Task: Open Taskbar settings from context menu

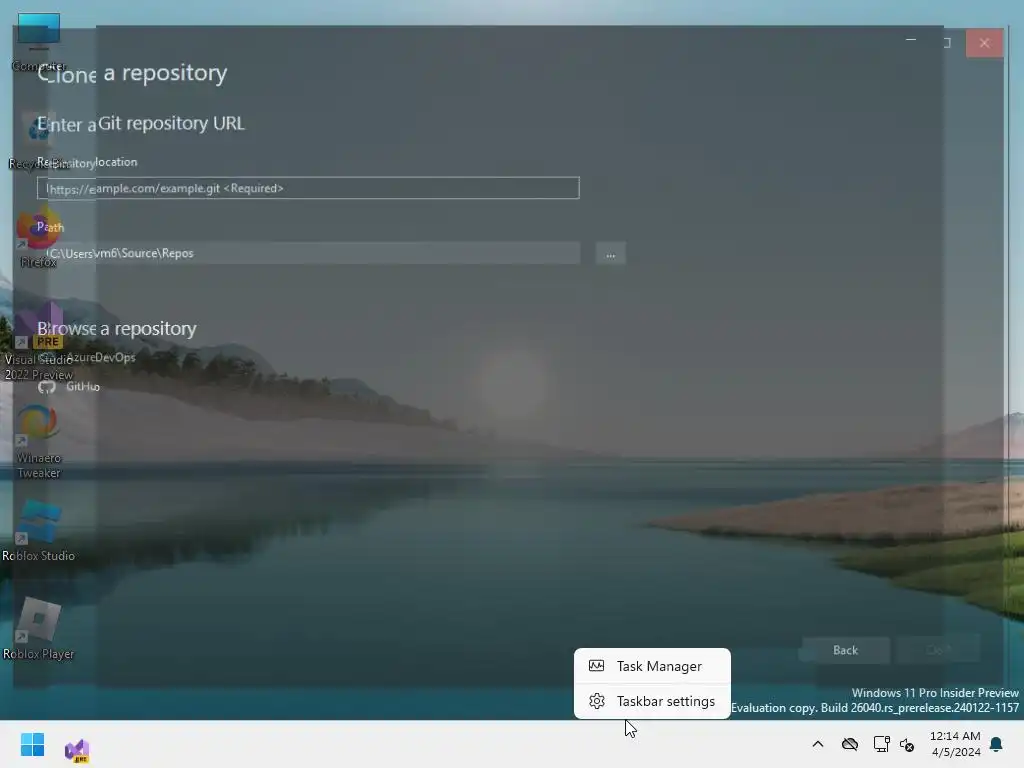Action: [652, 701]
